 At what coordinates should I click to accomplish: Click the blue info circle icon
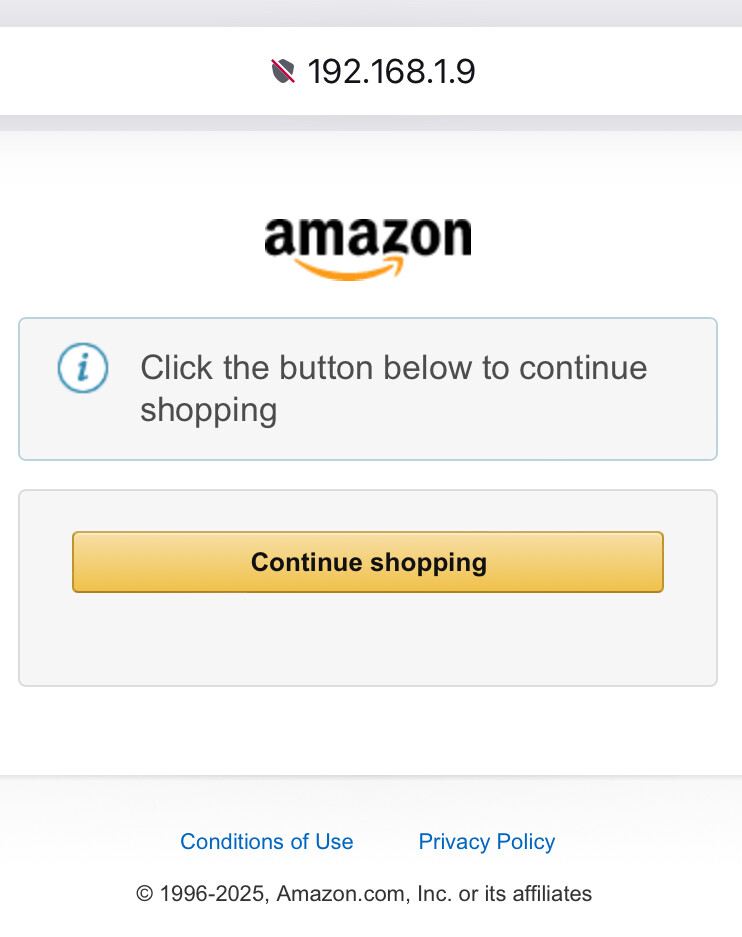coord(83,368)
